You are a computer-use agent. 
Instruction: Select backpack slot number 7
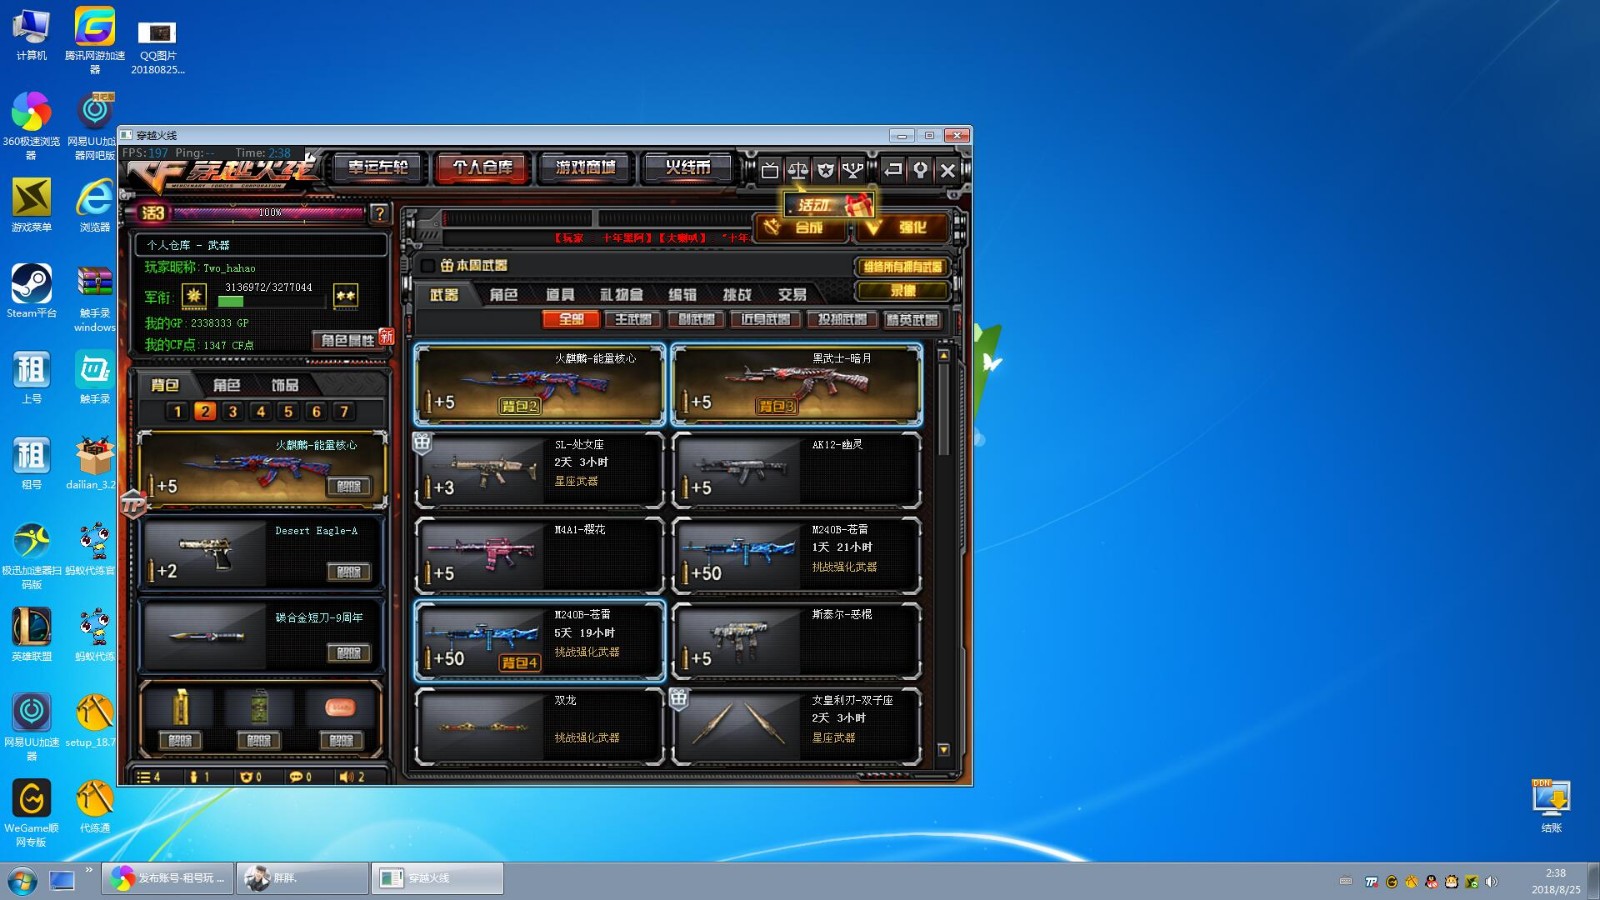click(x=344, y=411)
